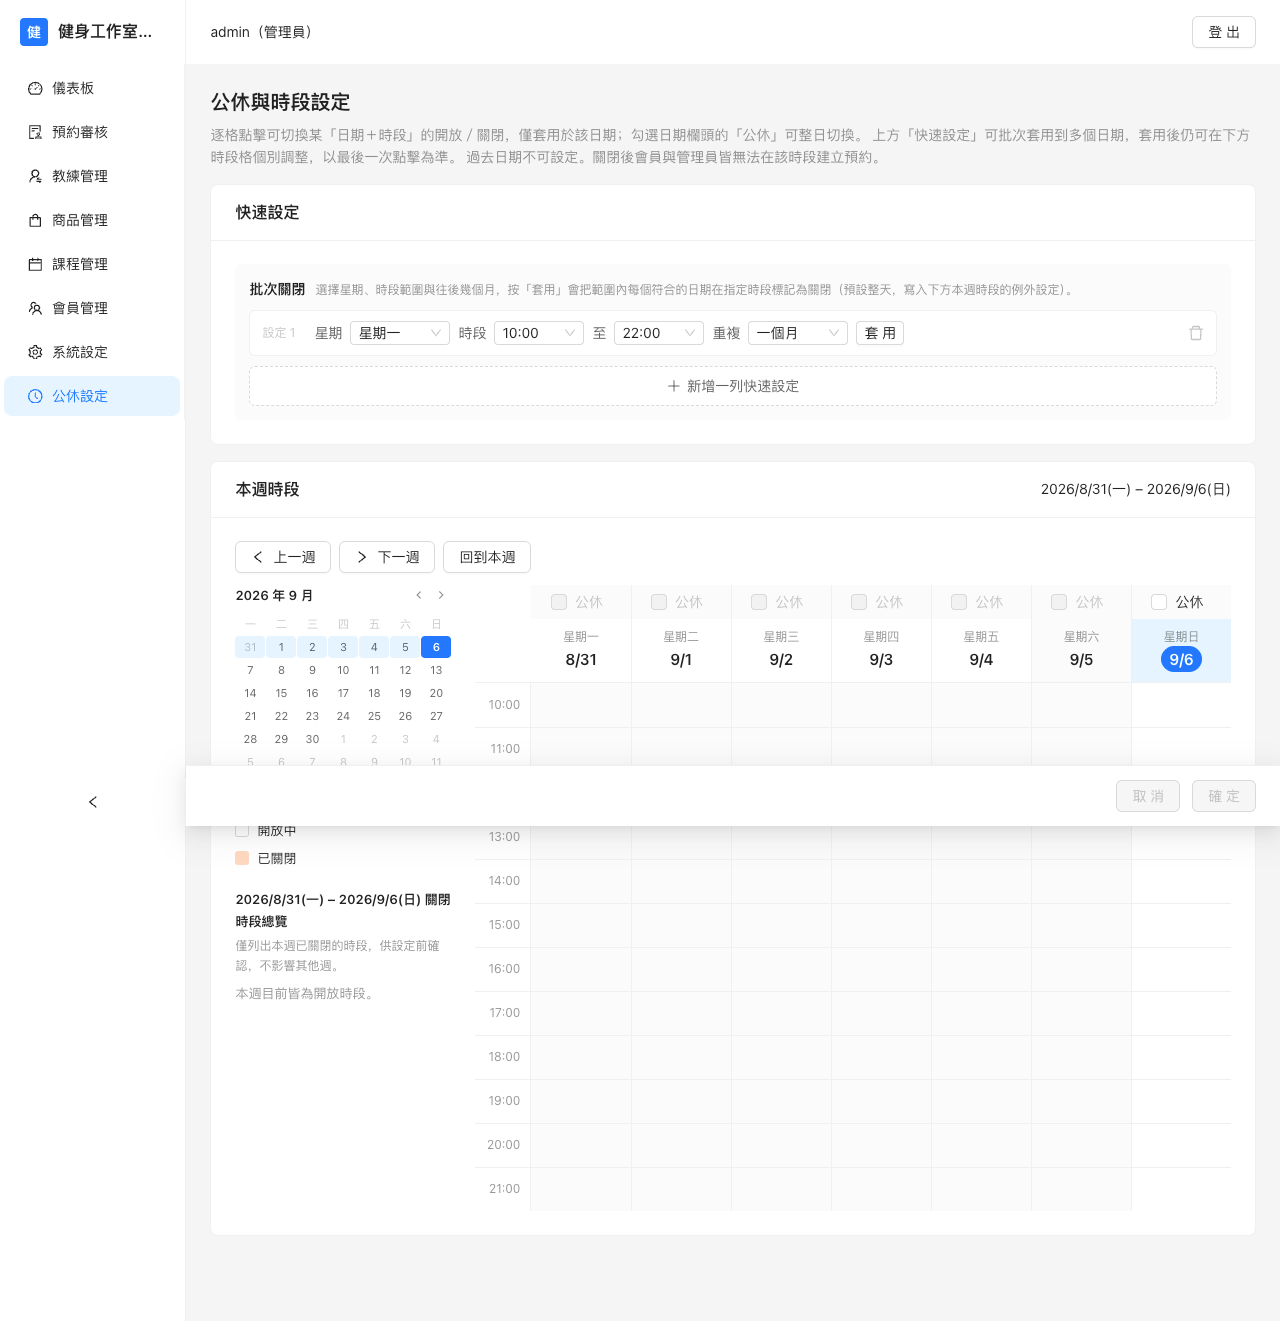Click the 系統設定 gear icon

click(35, 352)
